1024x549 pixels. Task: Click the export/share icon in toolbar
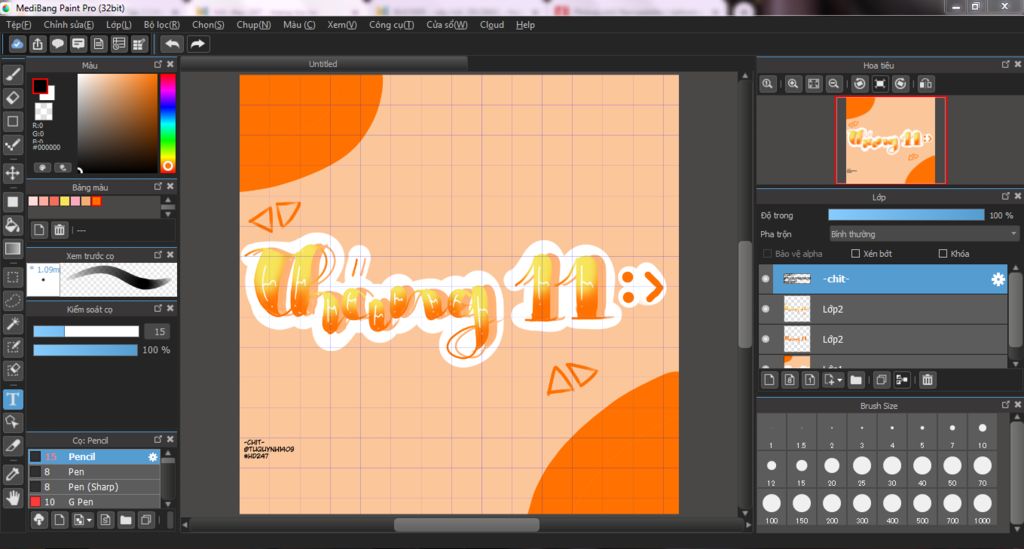[x=38, y=44]
